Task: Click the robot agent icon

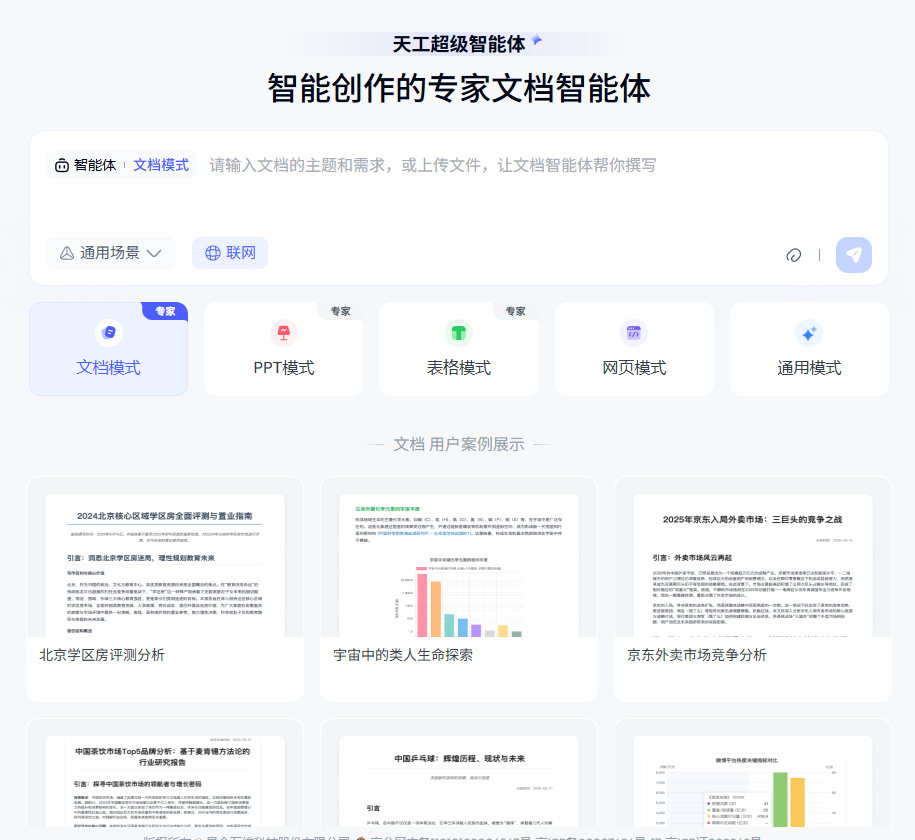Action: [62, 166]
